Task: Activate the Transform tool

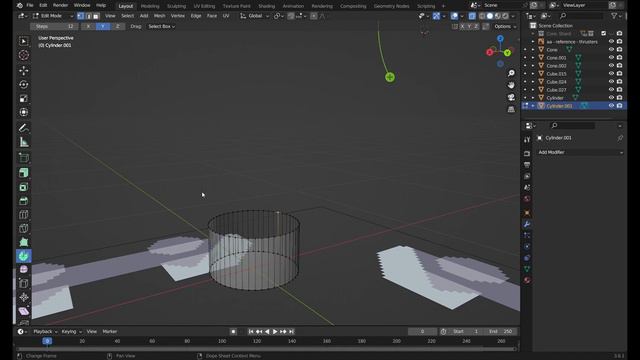Action: 24,112
